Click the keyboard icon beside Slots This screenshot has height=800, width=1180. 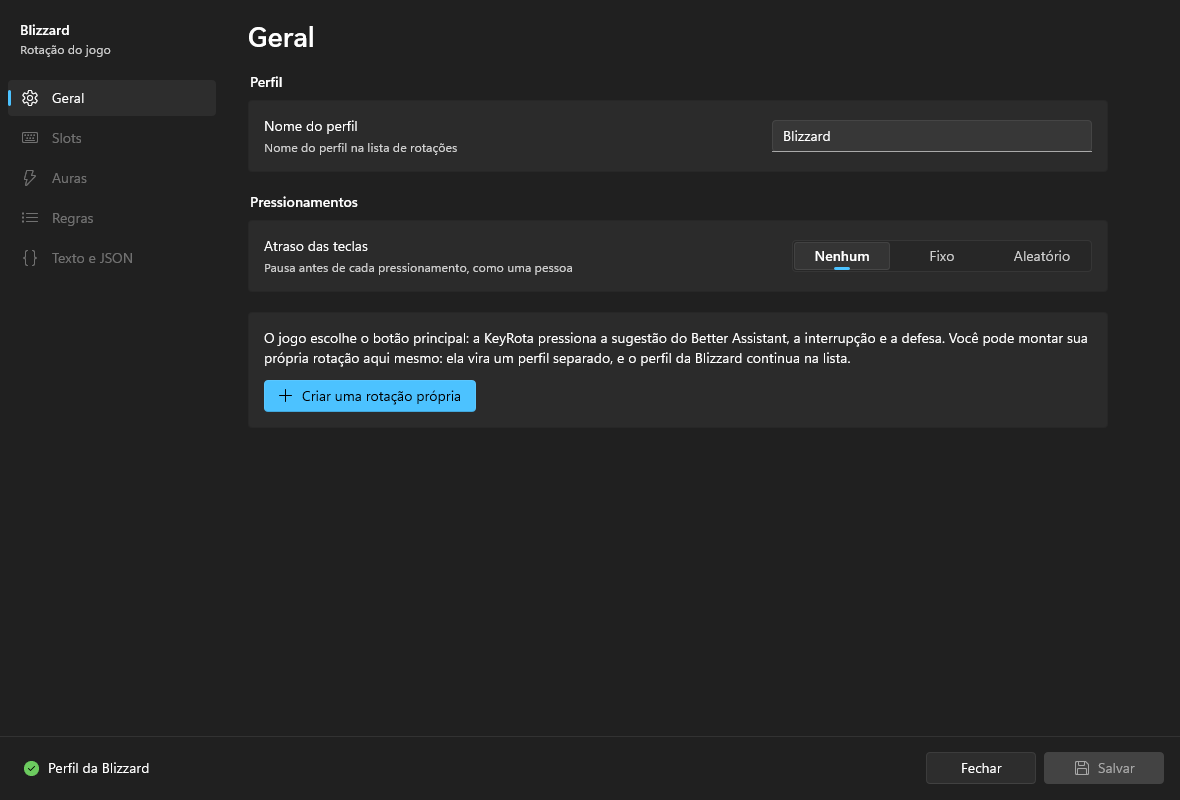tap(30, 138)
